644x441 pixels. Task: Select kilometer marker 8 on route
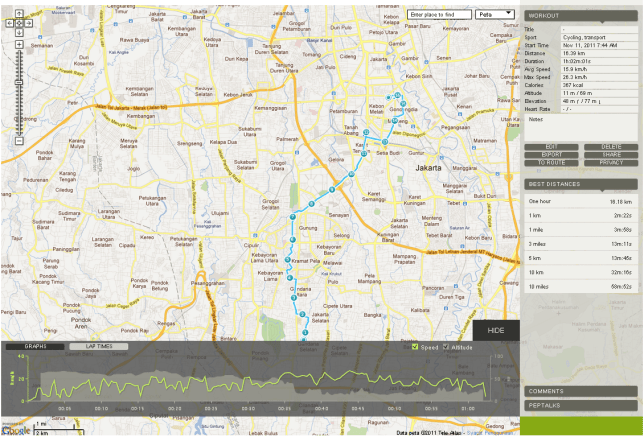click(x=312, y=204)
